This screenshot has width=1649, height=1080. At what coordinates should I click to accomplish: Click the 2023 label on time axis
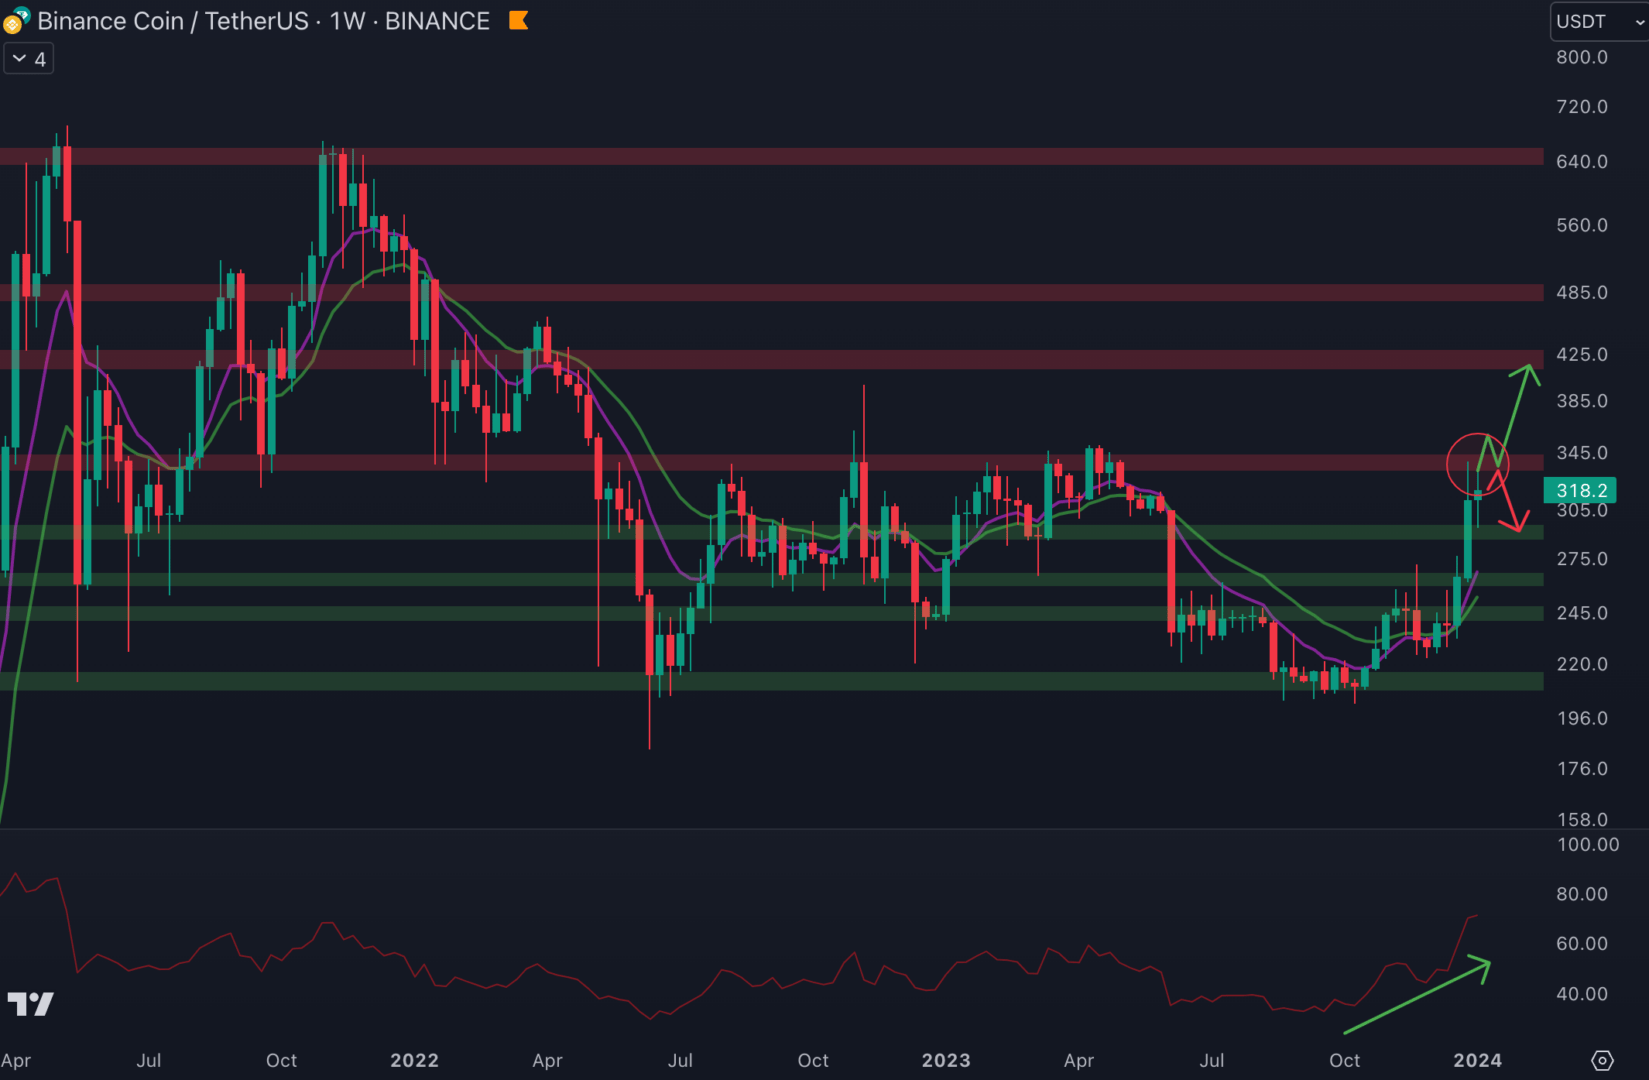tap(945, 1060)
